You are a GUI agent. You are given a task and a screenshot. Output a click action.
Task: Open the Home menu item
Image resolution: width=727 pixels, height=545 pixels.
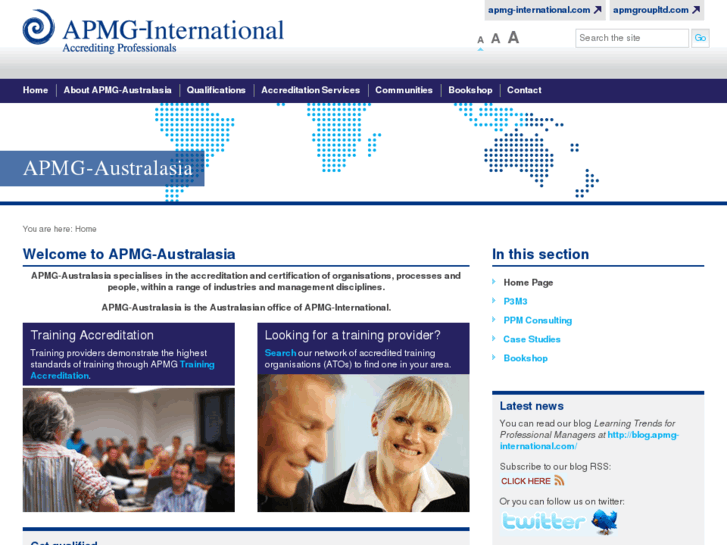coord(35,90)
